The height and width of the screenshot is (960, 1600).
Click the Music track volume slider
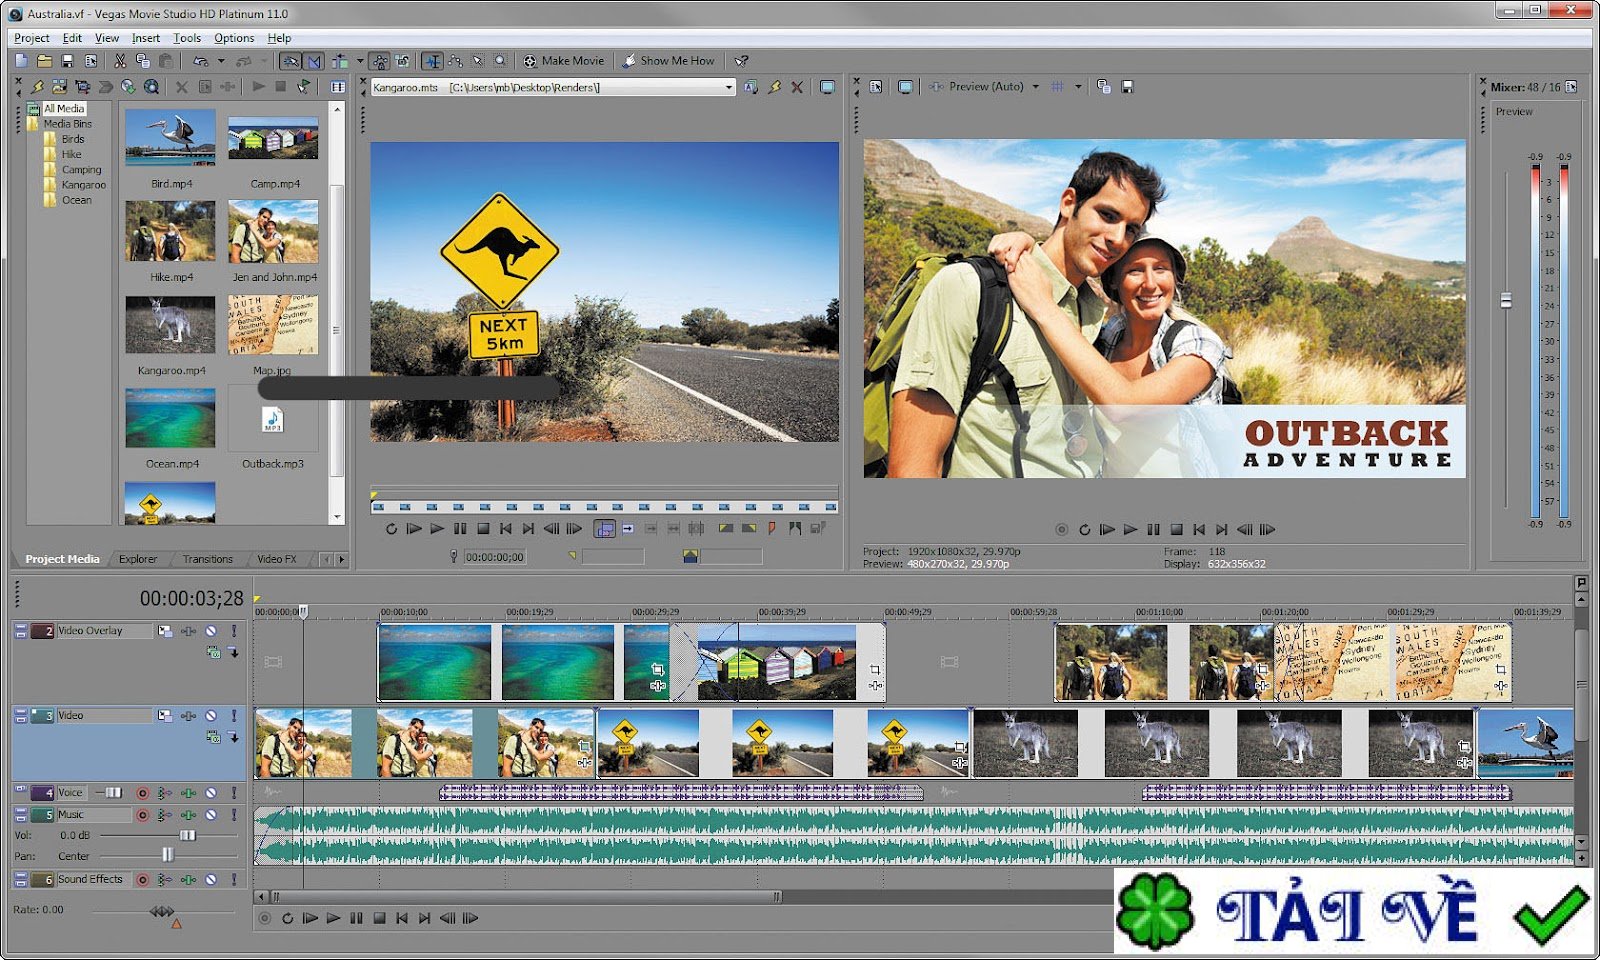[187, 835]
